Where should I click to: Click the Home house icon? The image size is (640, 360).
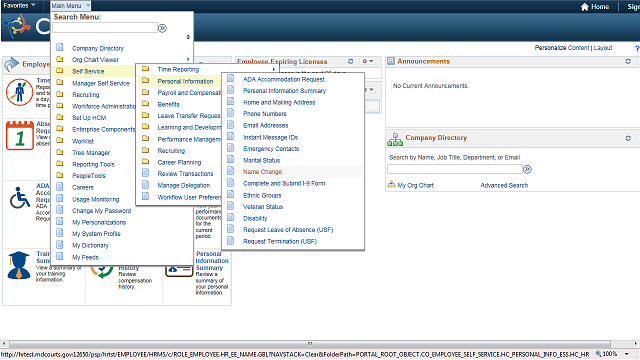(x=584, y=7)
